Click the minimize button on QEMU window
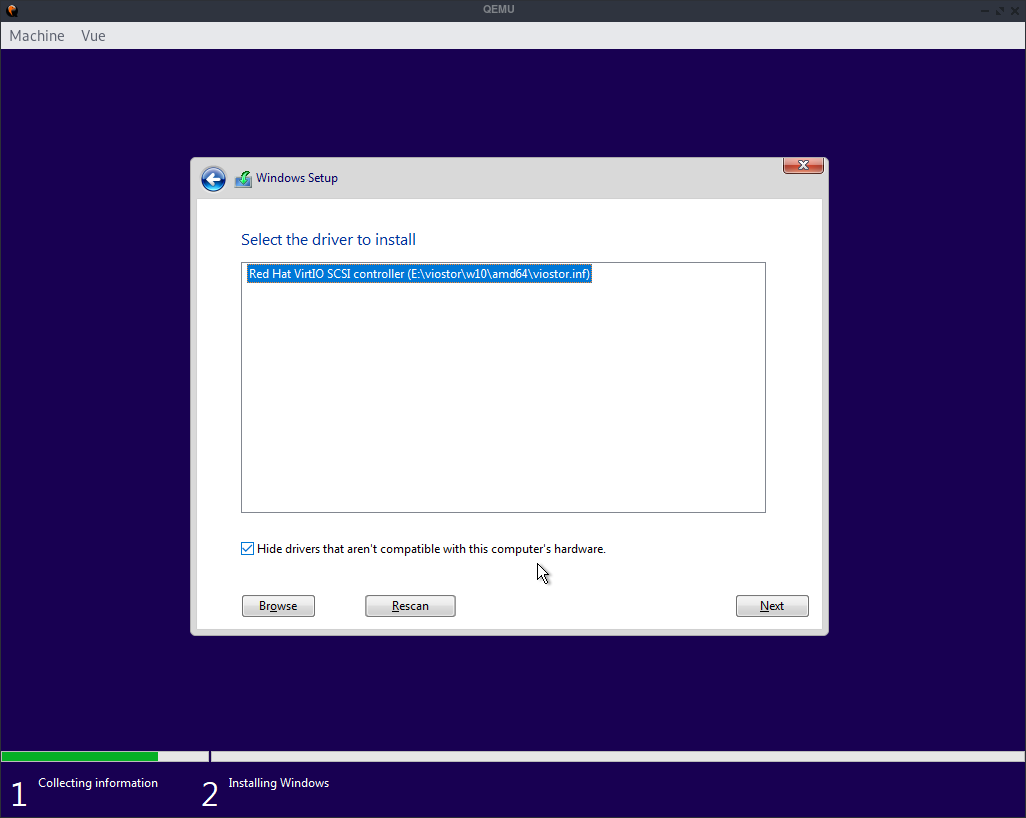Viewport: 1026px width, 818px height. [986, 10]
